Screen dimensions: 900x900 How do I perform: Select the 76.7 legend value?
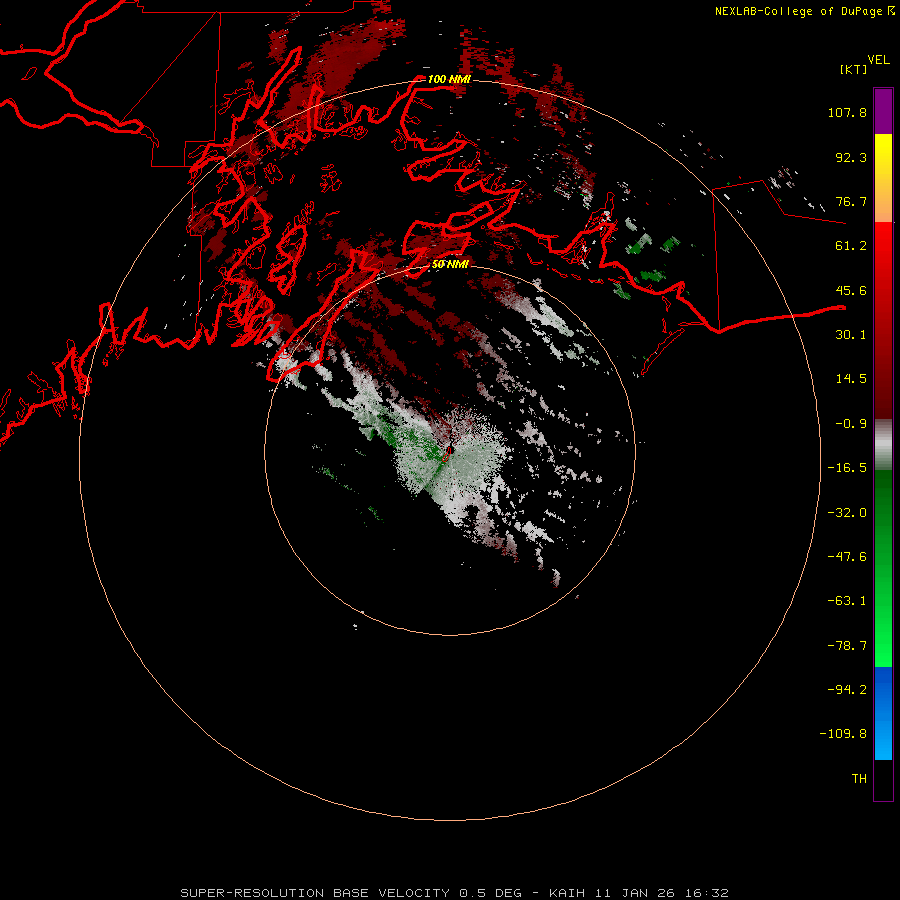[851, 201]
